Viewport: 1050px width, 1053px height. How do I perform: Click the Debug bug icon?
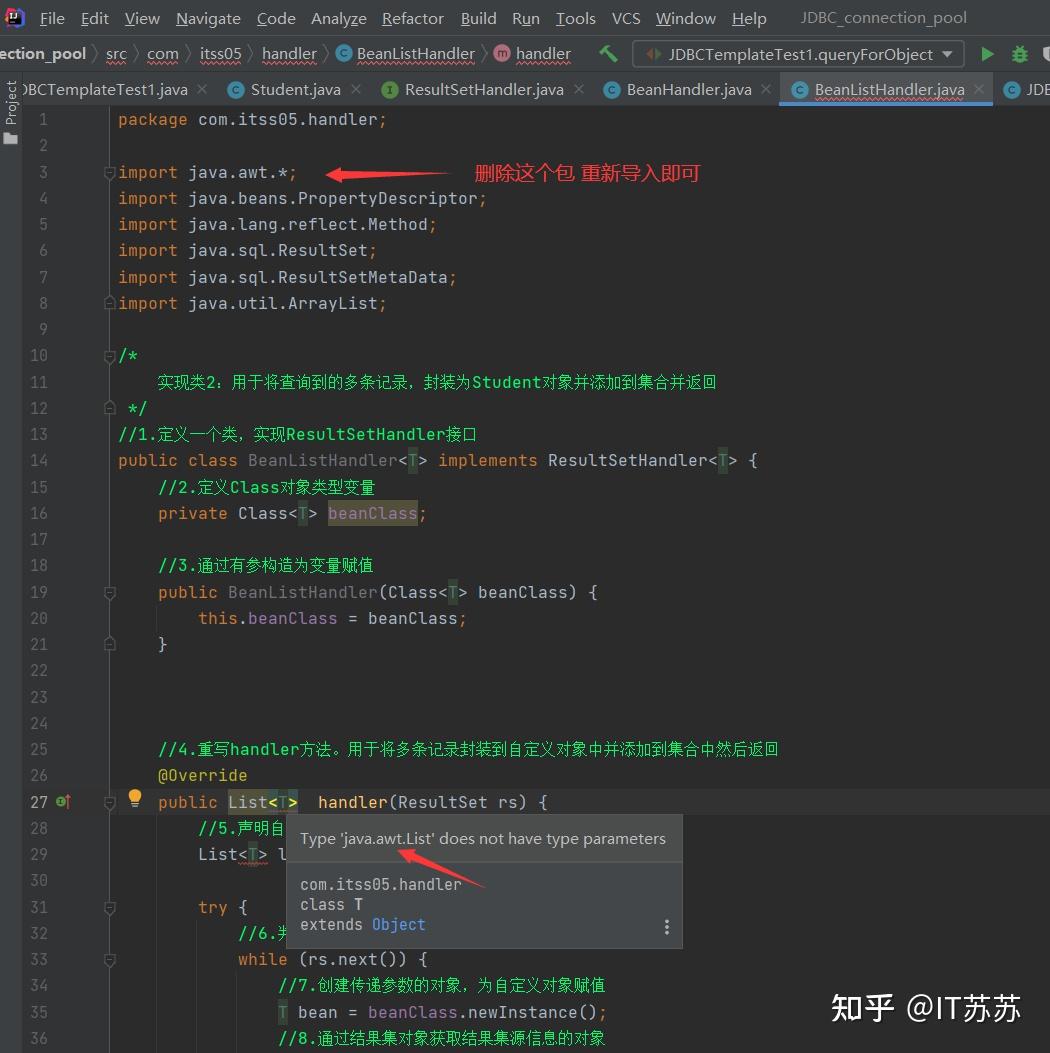1019,54
